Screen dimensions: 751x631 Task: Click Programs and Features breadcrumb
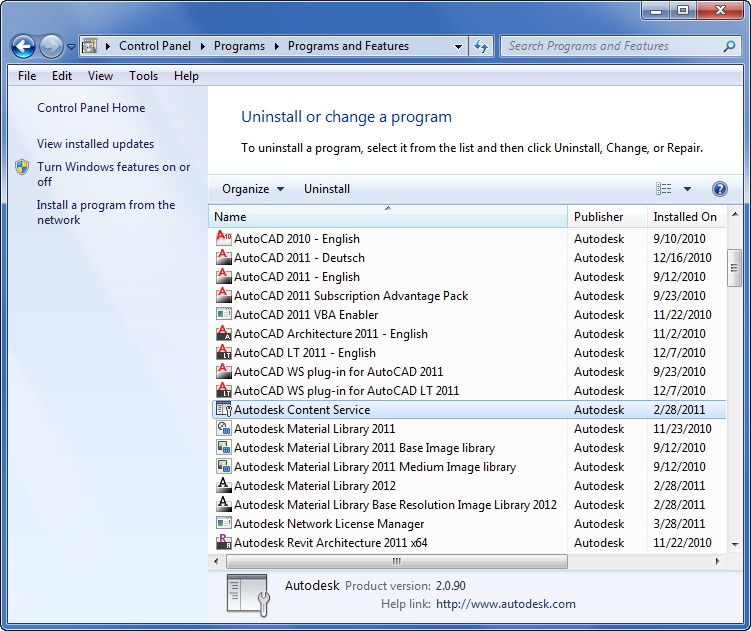pos(348,46)
